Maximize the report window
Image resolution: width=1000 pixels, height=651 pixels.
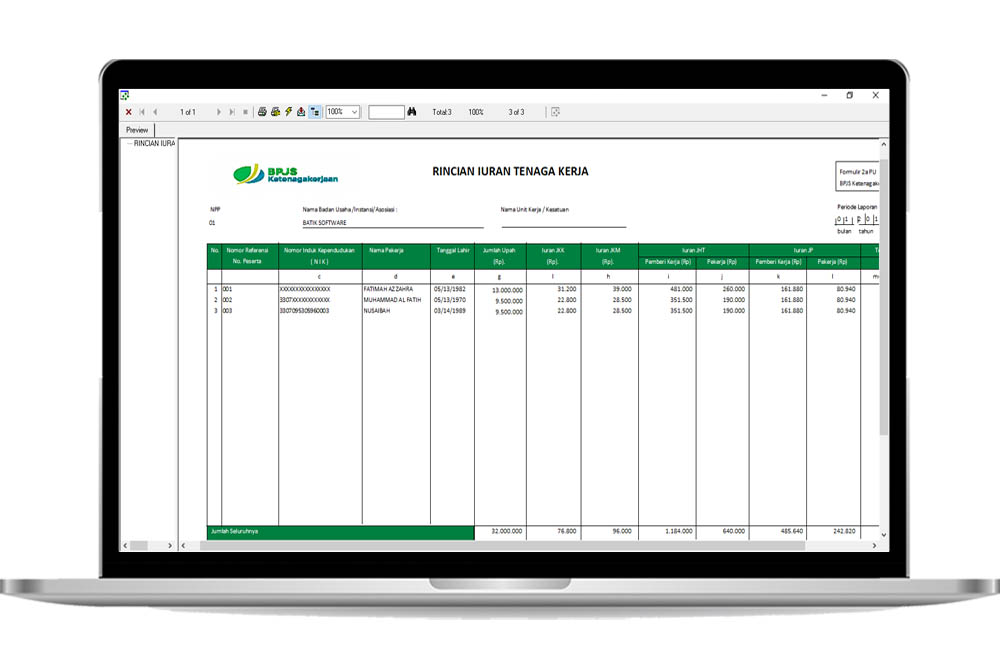click(x=850, y=95)
